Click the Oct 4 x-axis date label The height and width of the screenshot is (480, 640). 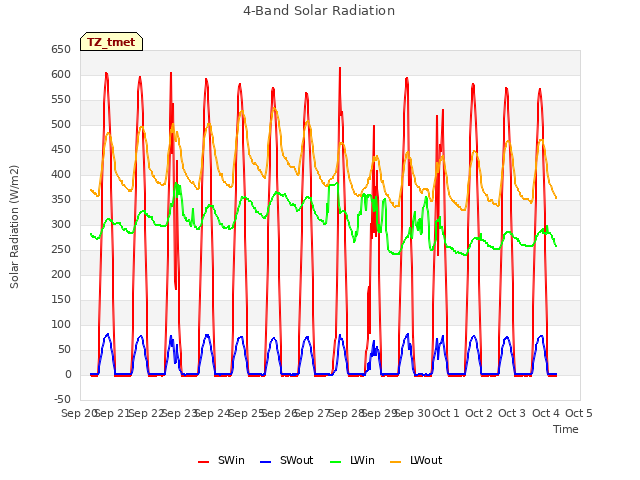pyautogui.click(x=546, y=413)
